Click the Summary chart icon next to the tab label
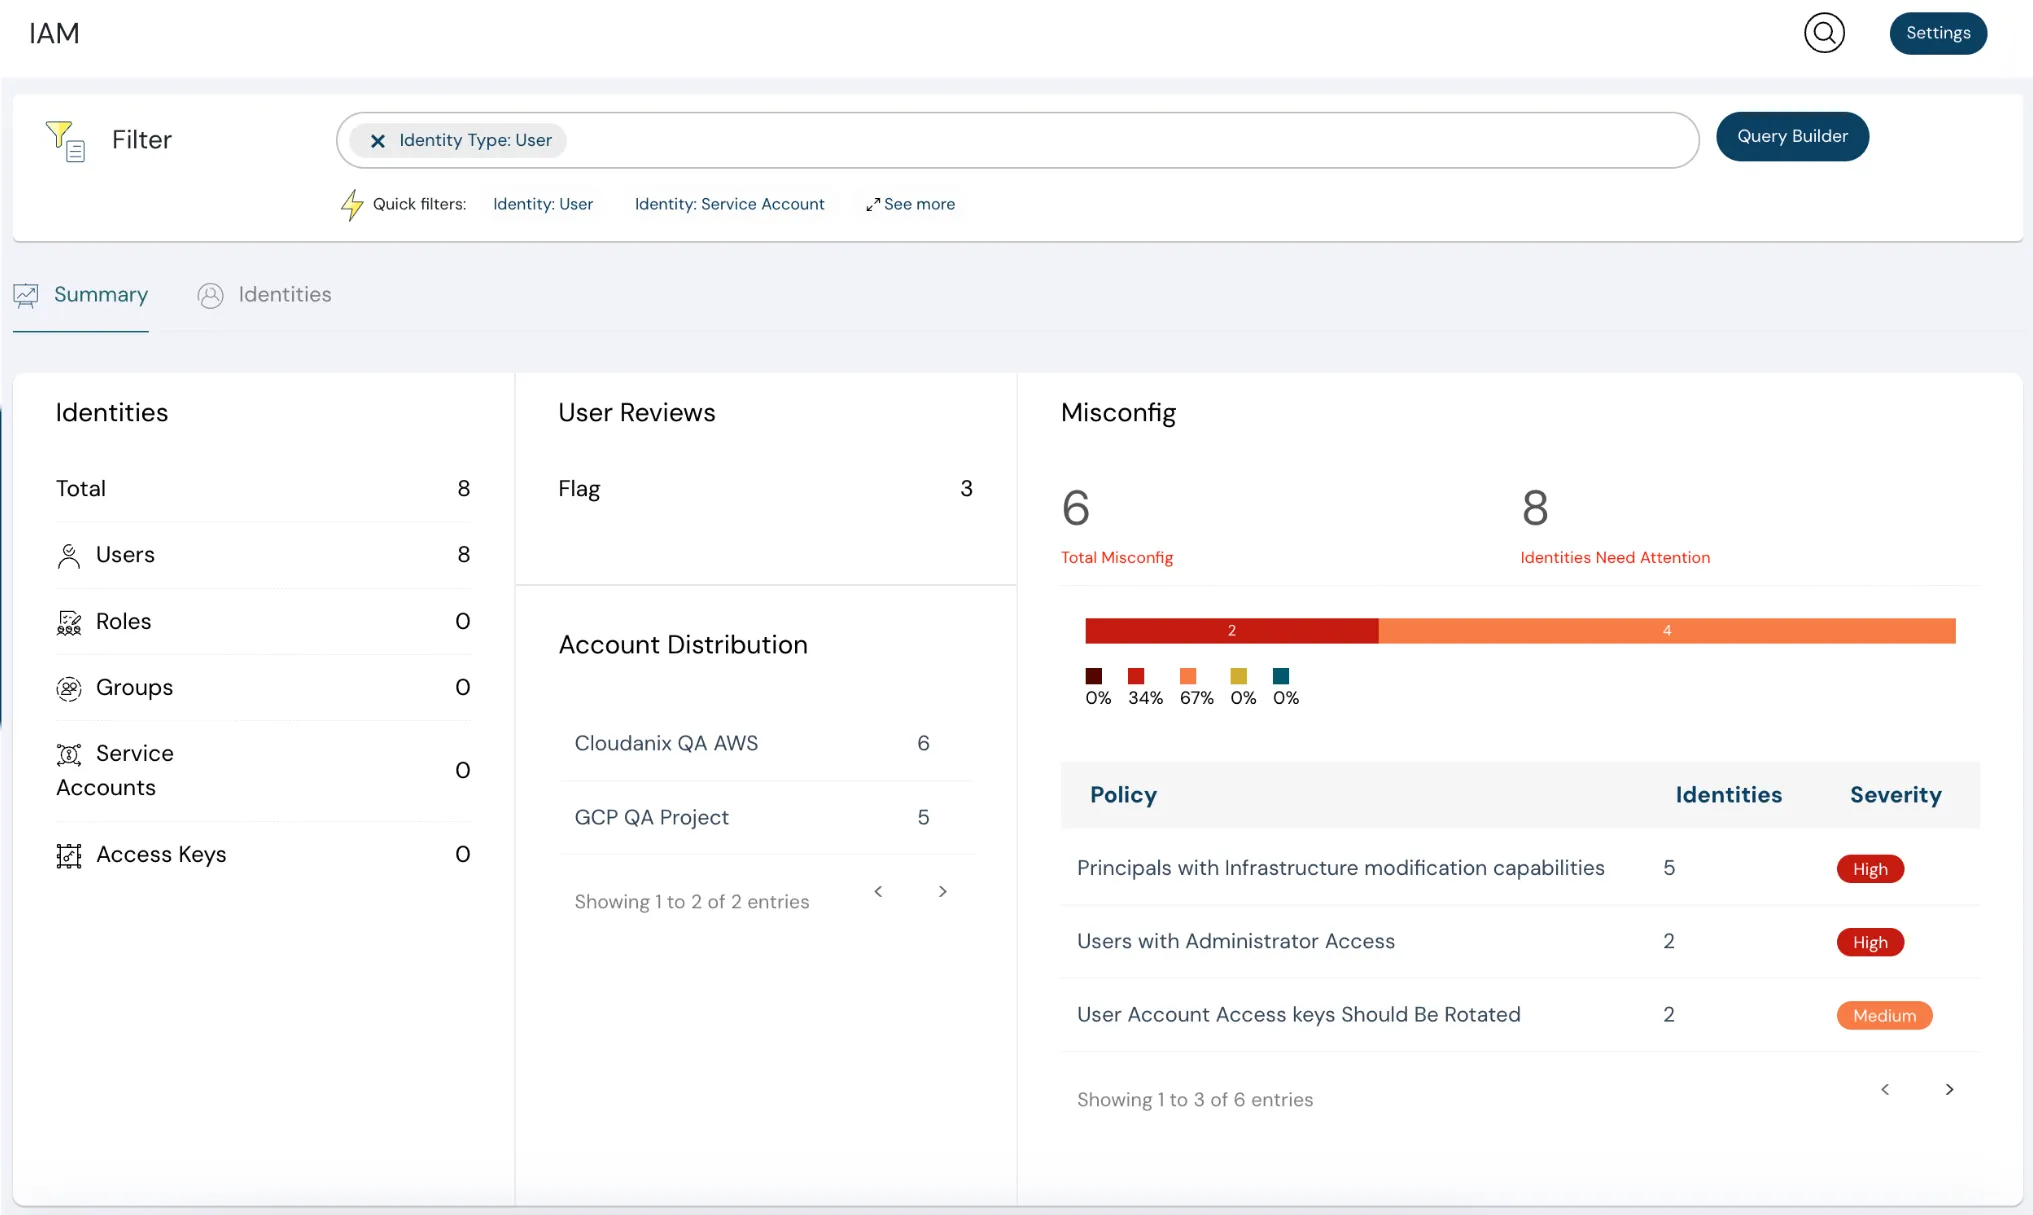Image resolution: width=2033 pixels, height=1215 pixels. click(27, 293)
